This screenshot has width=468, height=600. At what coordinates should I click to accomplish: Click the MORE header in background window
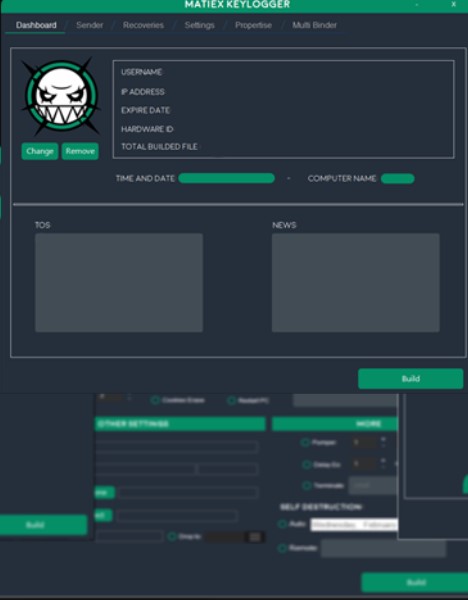335,424
